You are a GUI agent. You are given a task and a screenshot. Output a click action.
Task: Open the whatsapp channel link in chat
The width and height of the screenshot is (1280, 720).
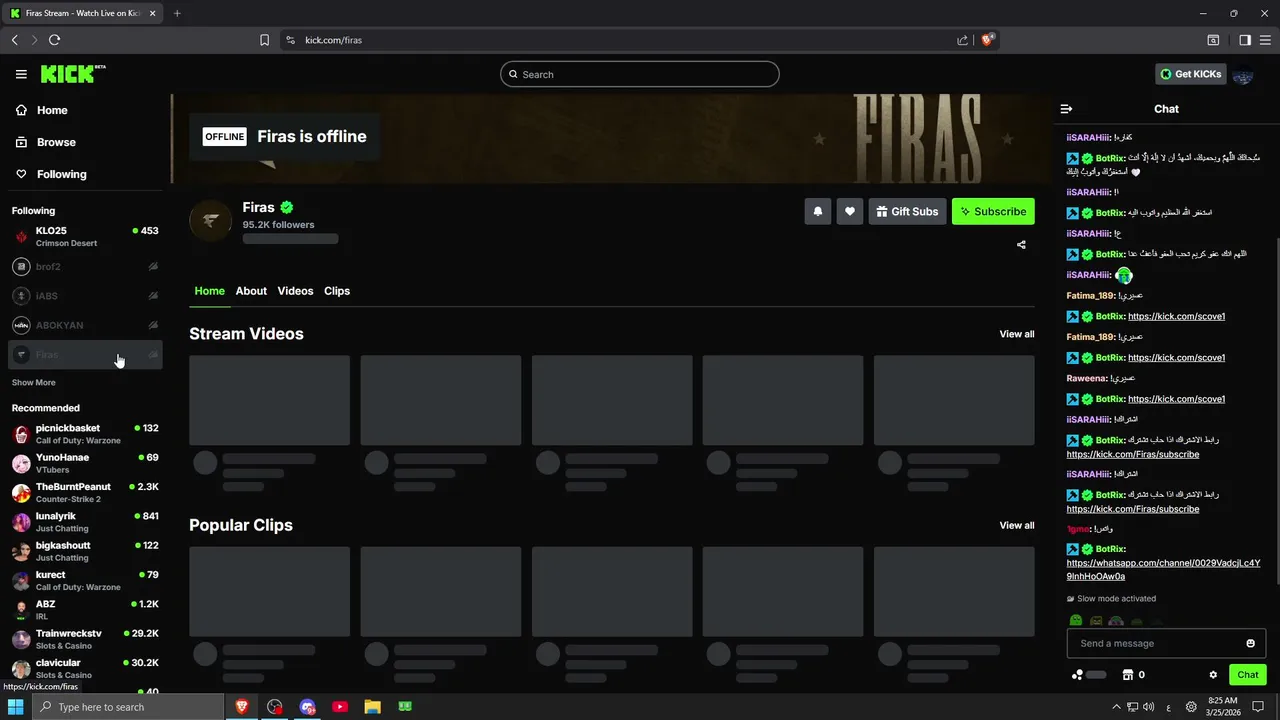[1163, 570]
